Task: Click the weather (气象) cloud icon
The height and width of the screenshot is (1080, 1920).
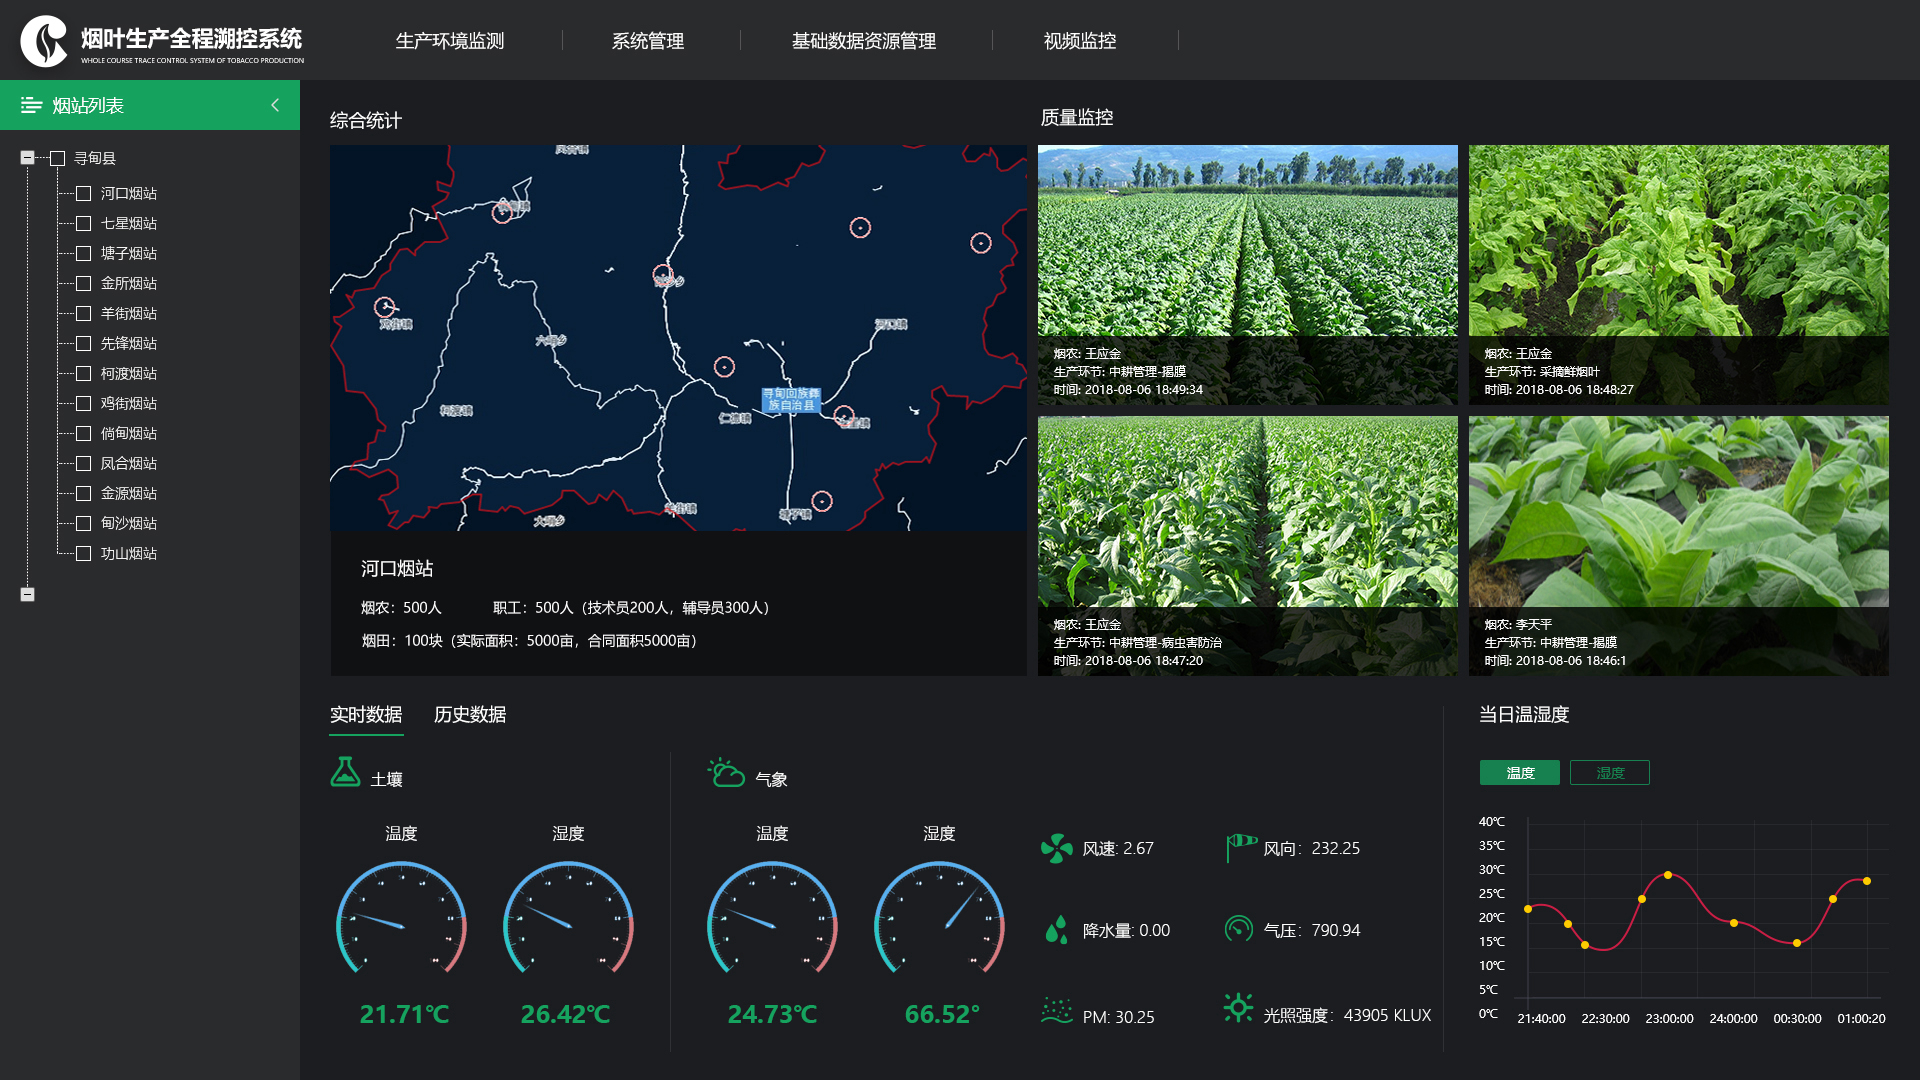Action: pos(726,773)
